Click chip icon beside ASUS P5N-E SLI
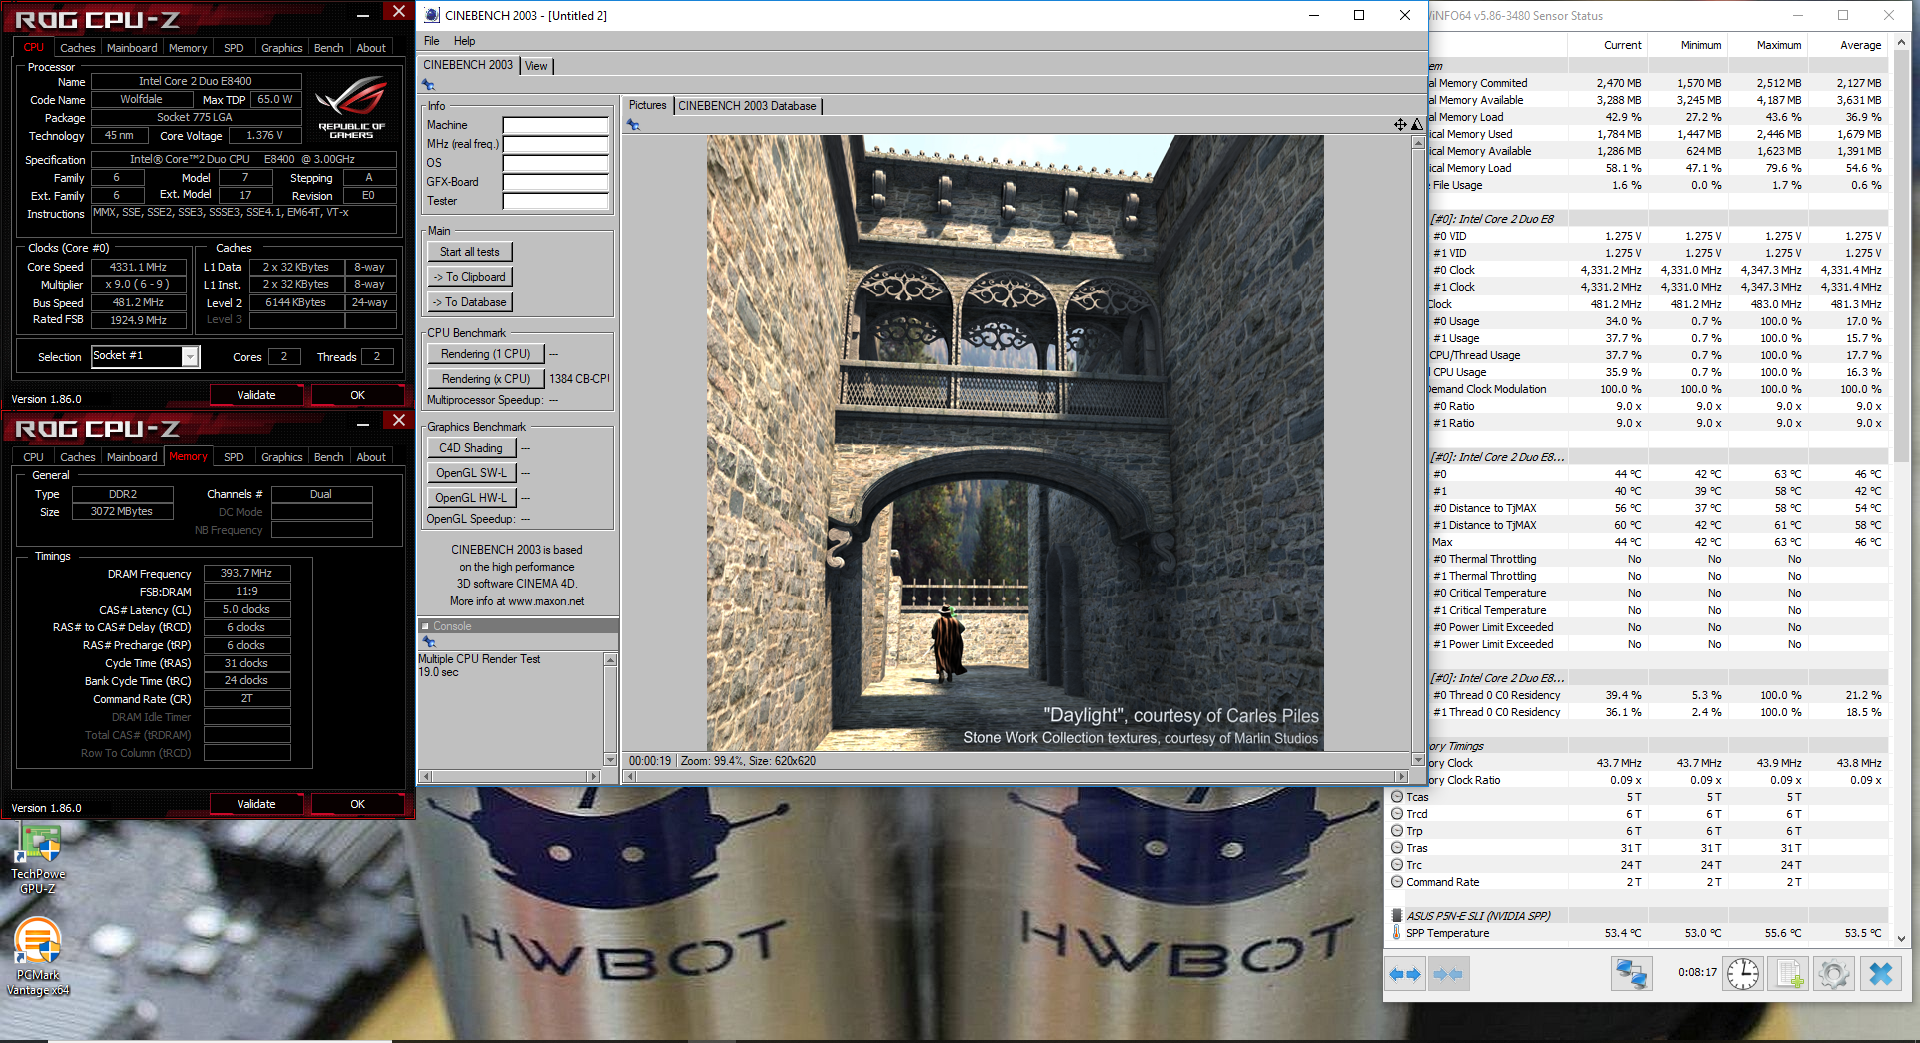 click(1397, 915)
